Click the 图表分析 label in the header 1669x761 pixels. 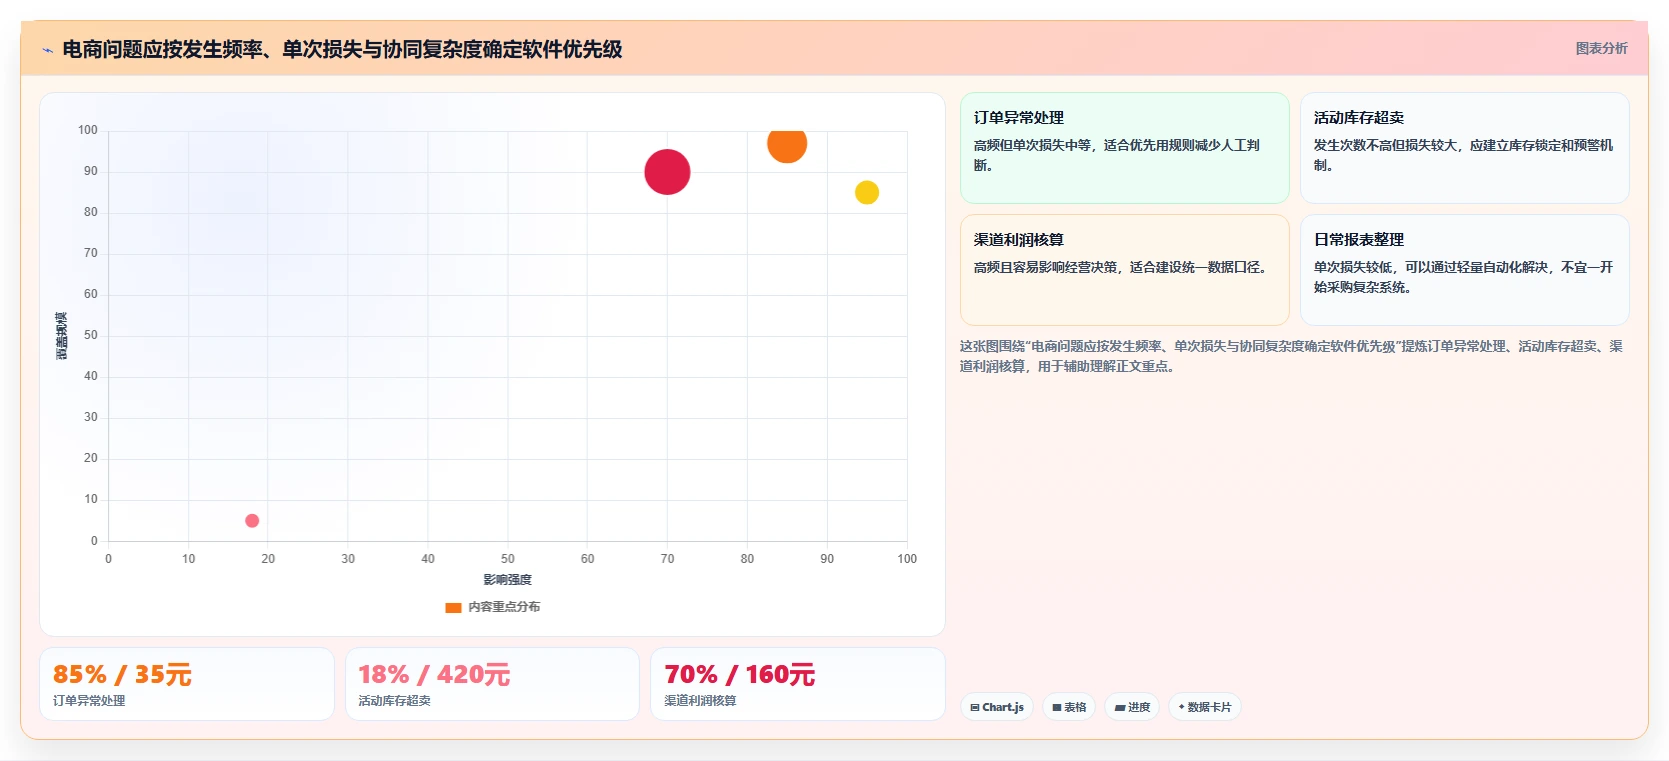[1601, 48]
